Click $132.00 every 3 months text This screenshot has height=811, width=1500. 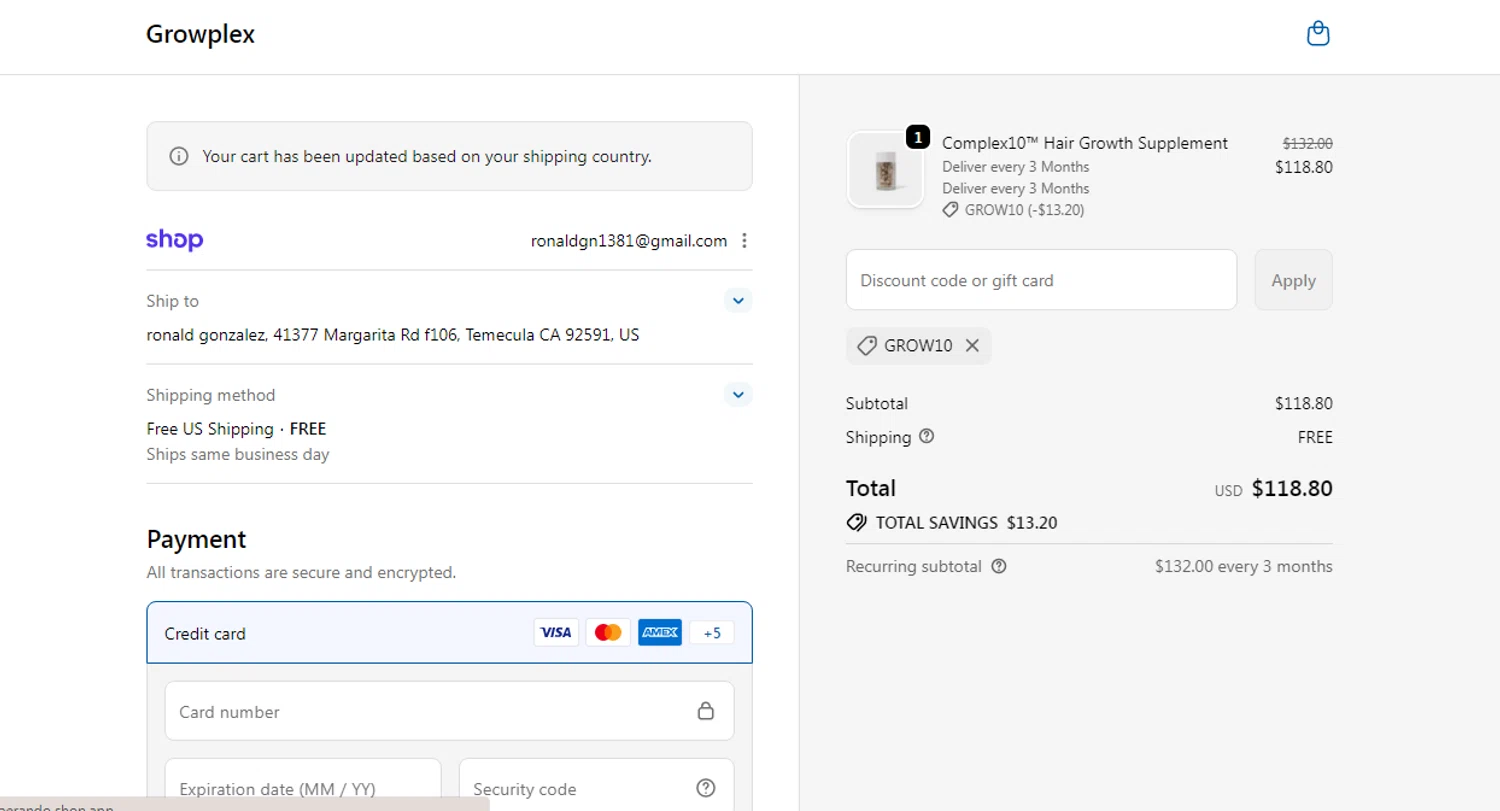pyautogui.click(x=1244, y=566)
